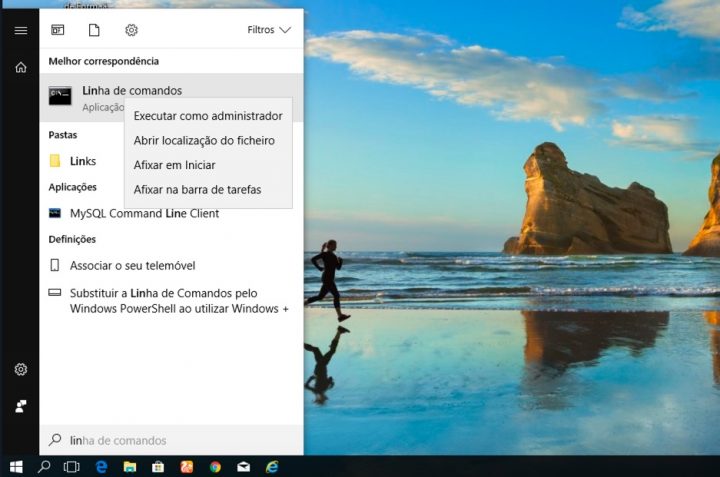Screen dimensions: 720x477
Task: Open the hamburger menu in the search sidebar
Action: pos(20,30)
